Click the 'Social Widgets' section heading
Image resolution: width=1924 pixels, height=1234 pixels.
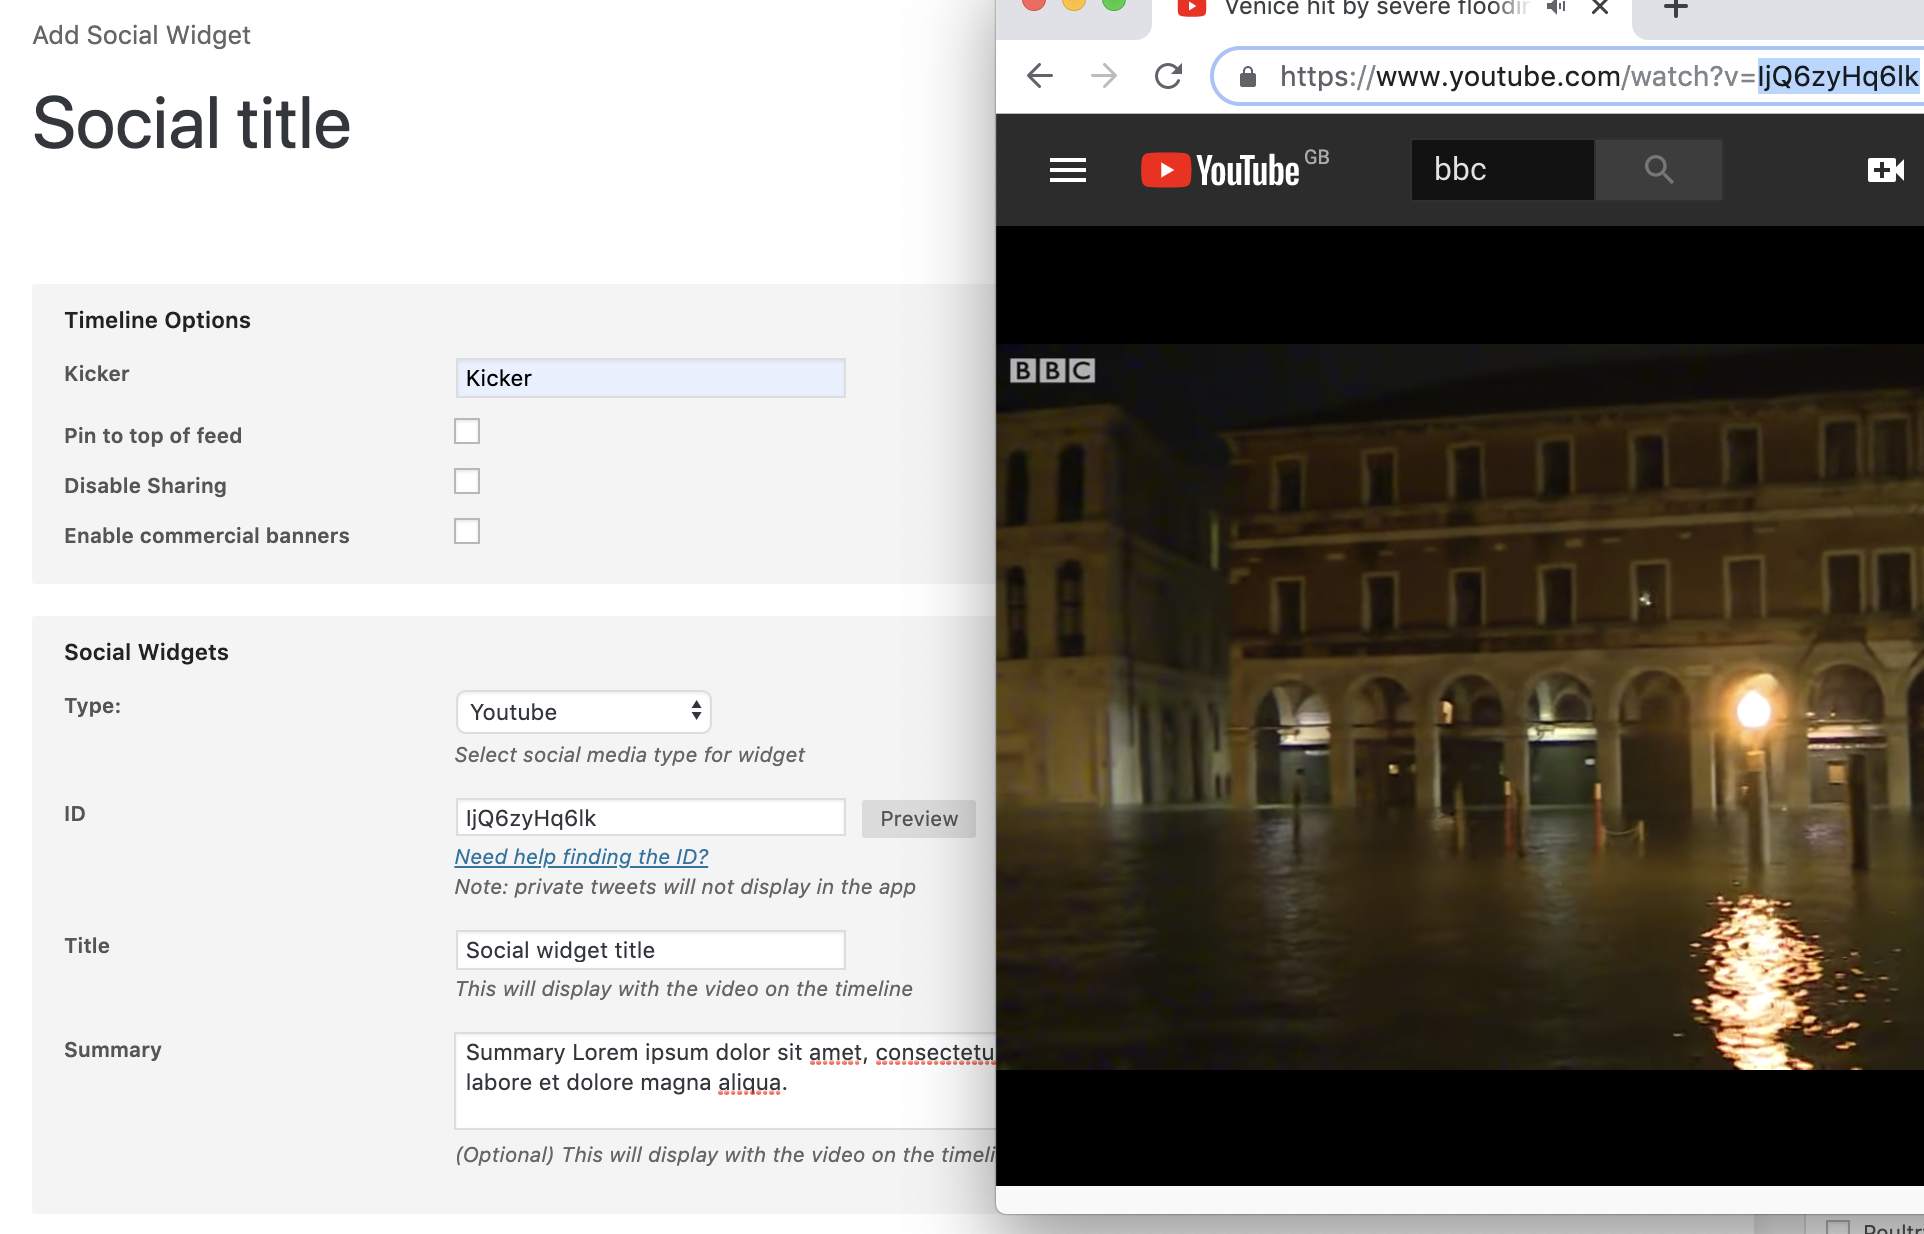click(146, 652)
